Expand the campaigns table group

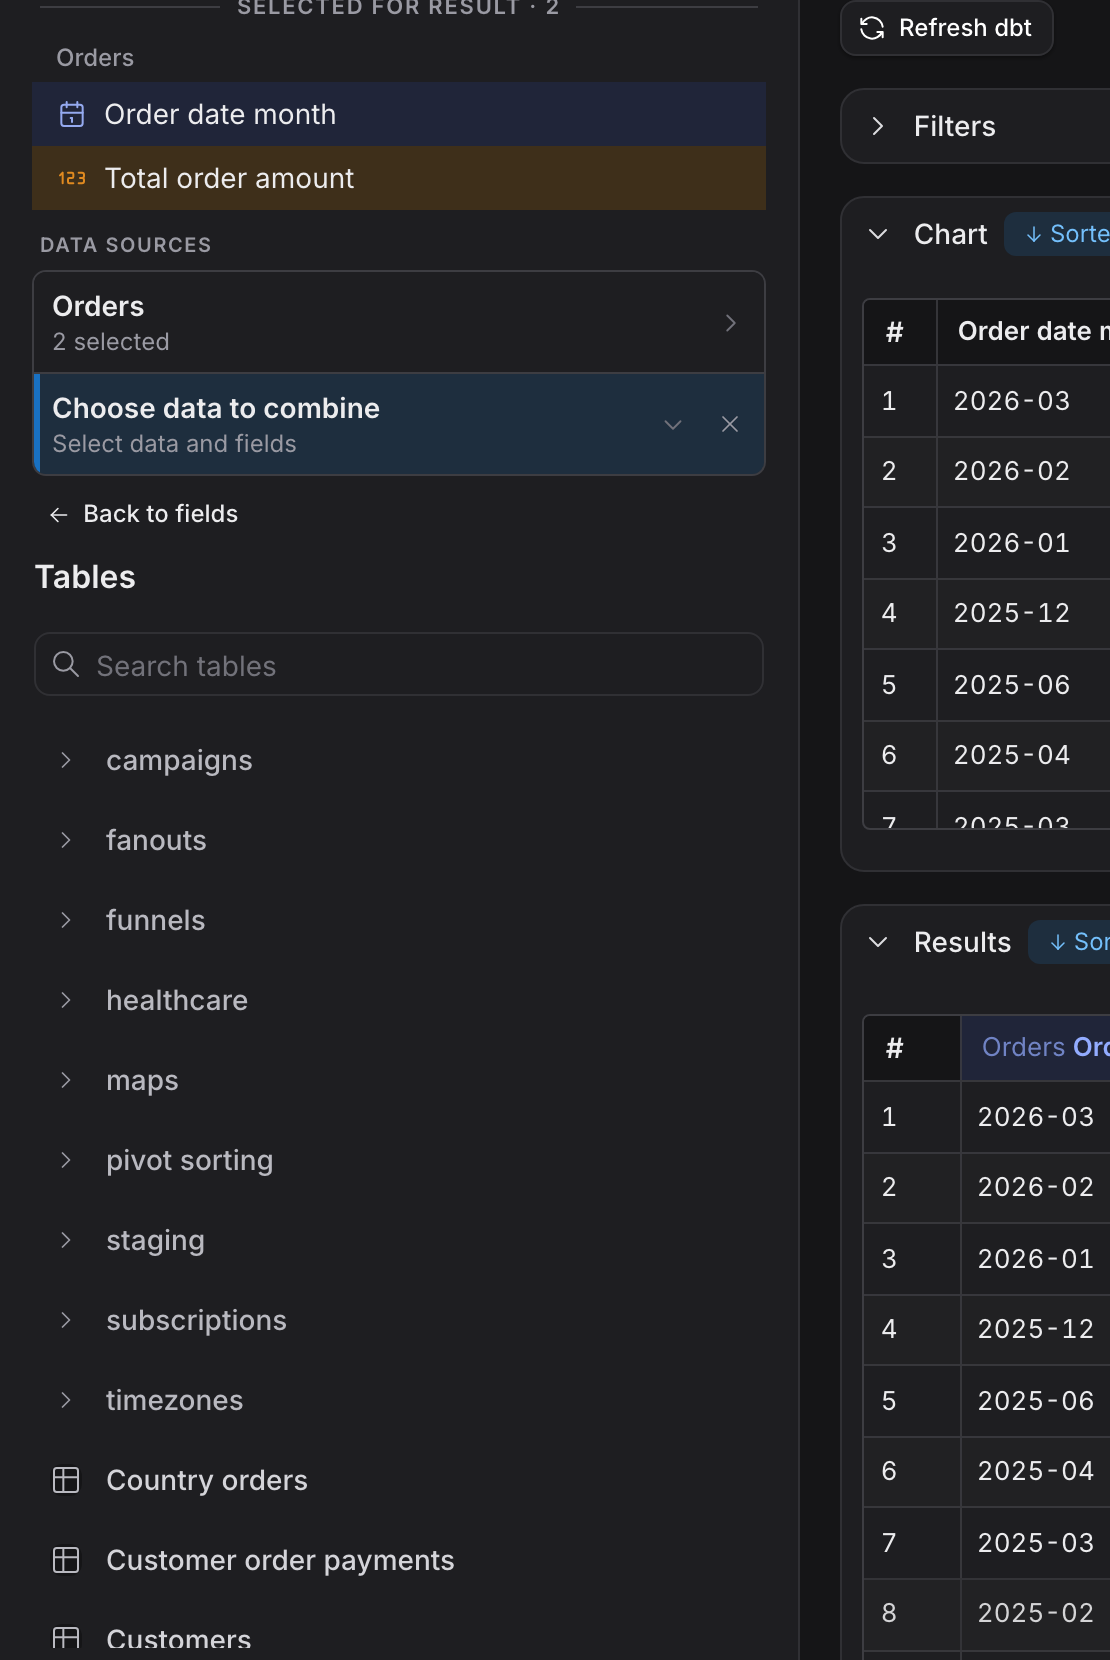(x=66, y=760)
